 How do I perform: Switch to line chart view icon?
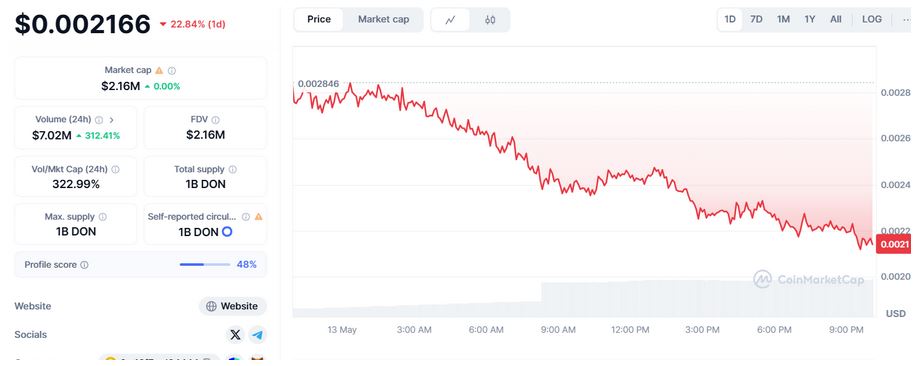tap(450, 19)
